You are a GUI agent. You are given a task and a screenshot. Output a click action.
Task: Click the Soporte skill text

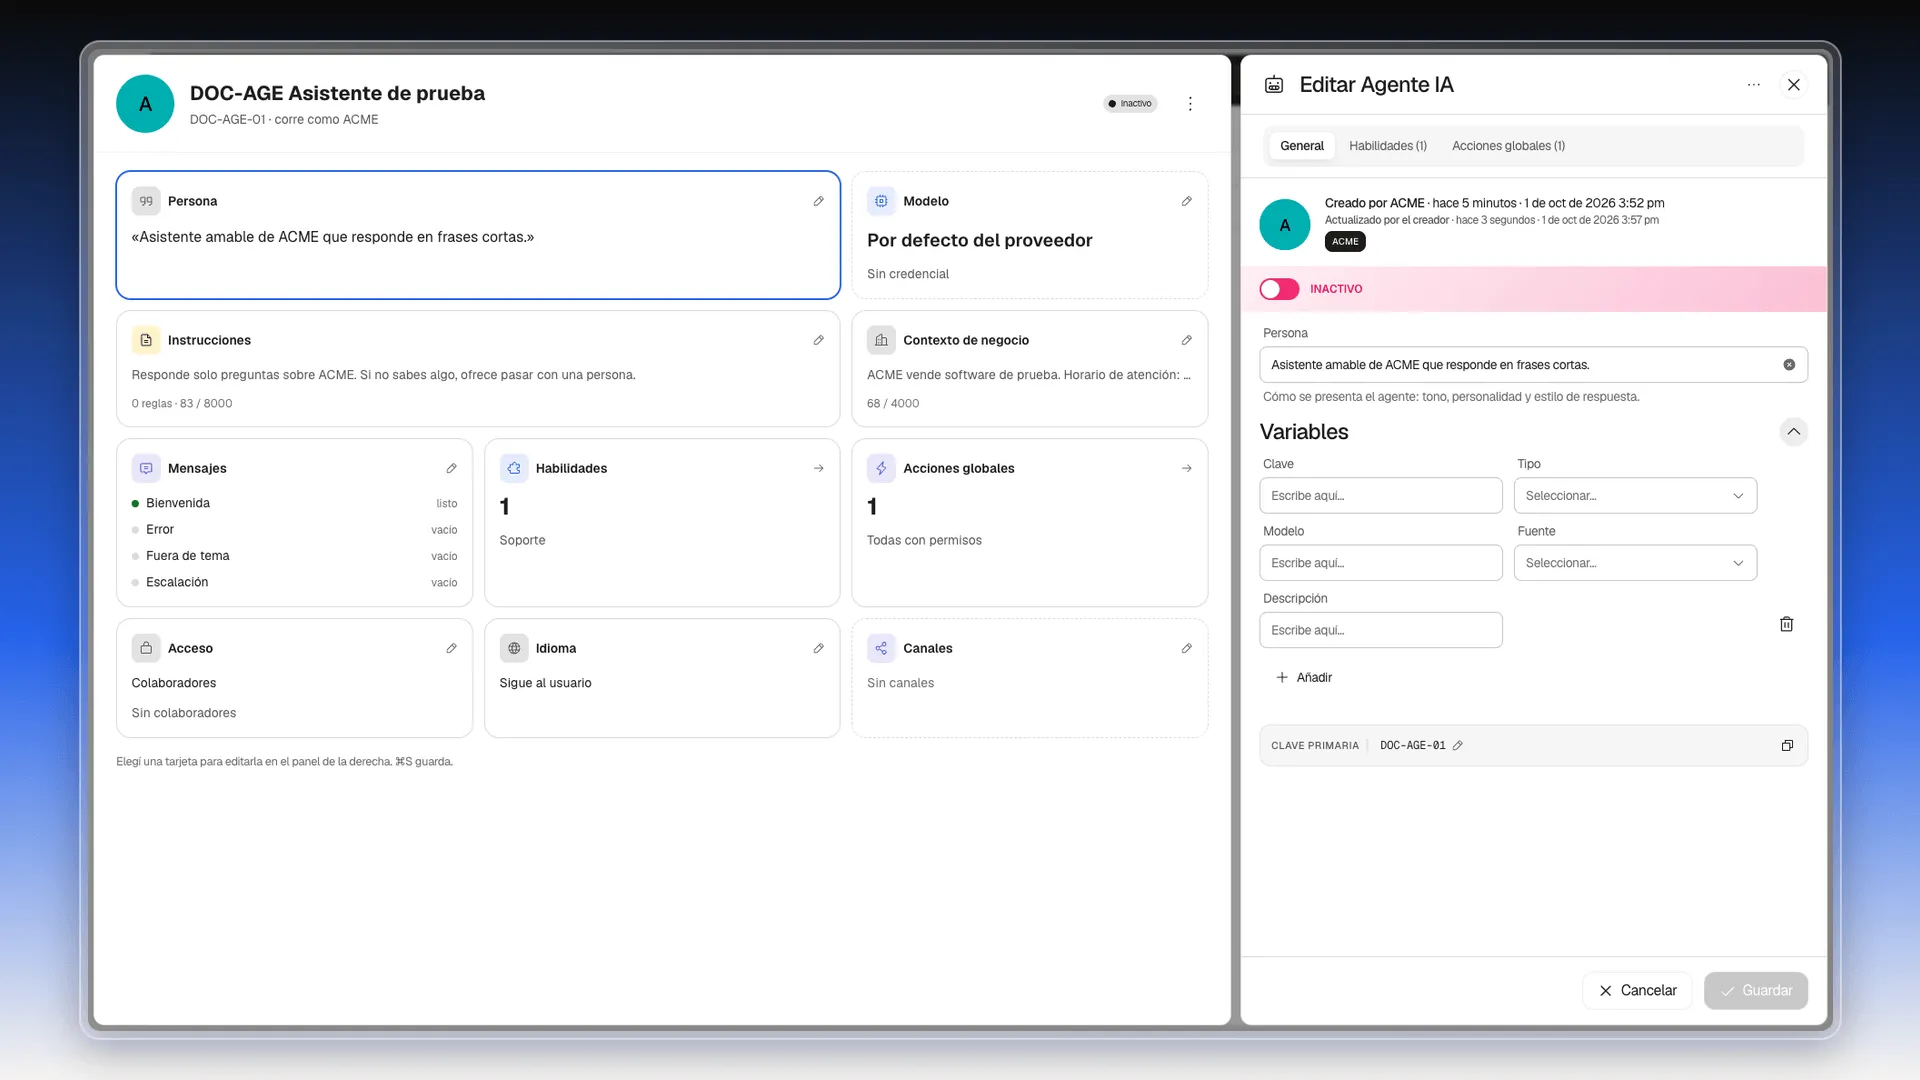coord(522,540)
